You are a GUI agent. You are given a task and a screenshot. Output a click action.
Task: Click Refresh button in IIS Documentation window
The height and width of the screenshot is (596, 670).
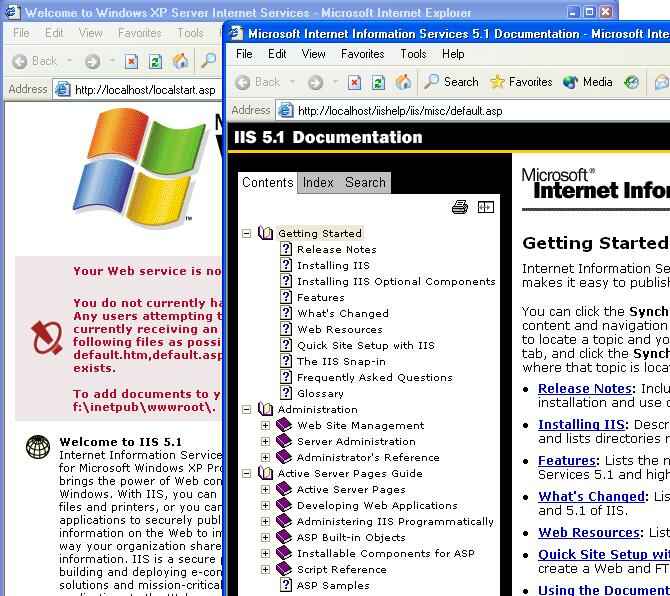[378, 82]
